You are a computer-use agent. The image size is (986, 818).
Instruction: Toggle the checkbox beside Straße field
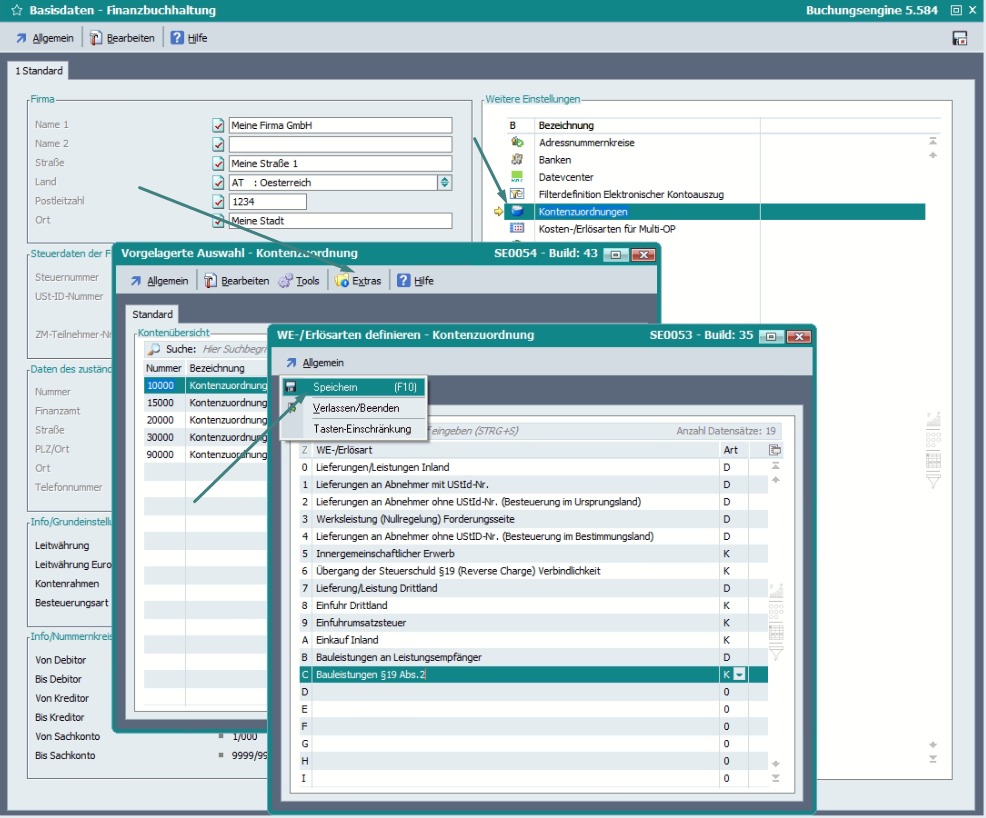click(218, 164)
